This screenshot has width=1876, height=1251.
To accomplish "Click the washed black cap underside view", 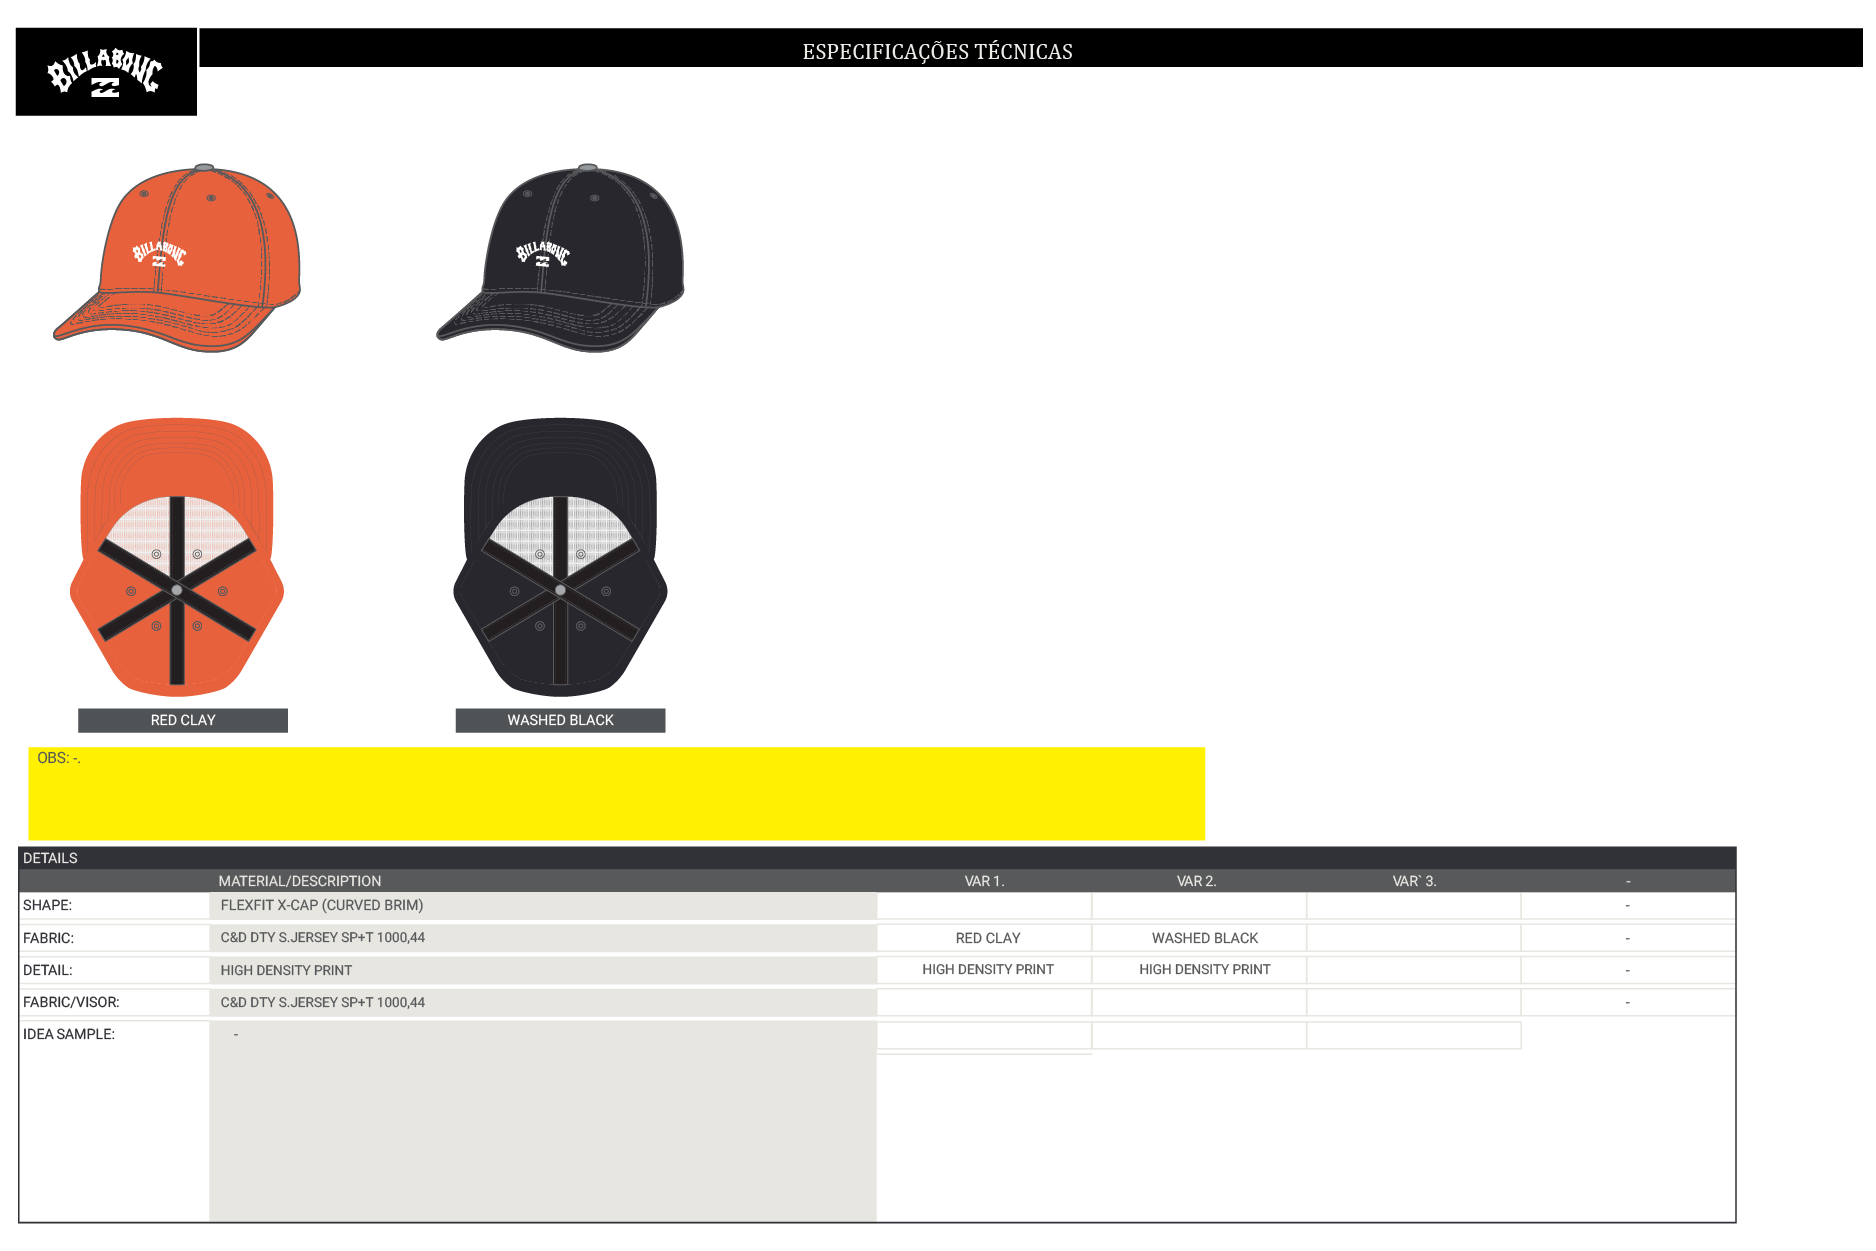I will 560,557.
